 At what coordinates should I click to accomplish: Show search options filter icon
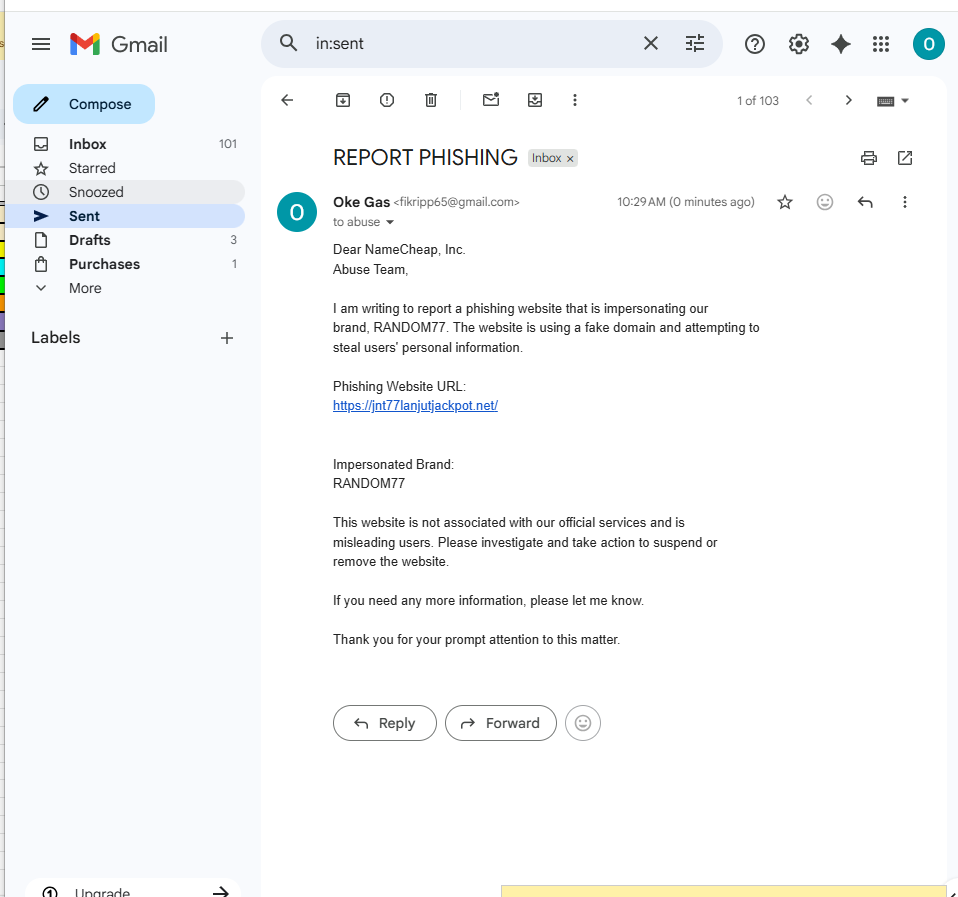tap(695, 43)
